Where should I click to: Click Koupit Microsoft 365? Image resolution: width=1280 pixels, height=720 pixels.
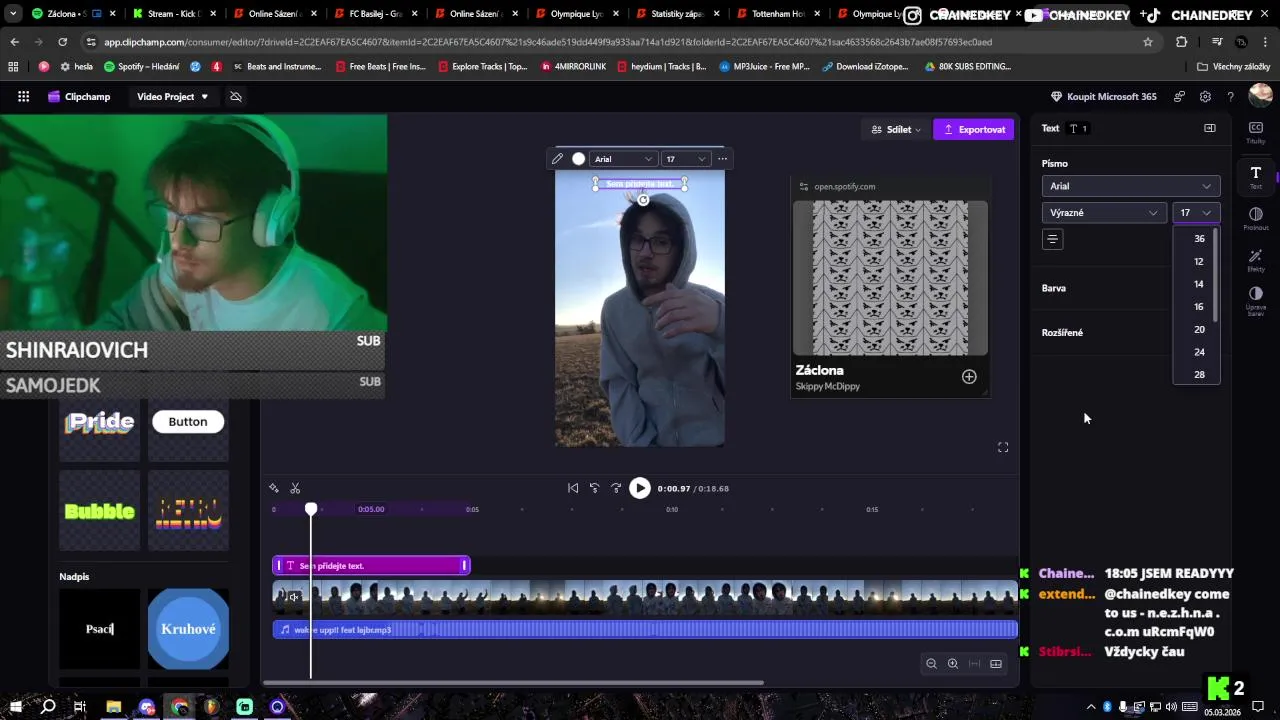(x=1103, y=97)
